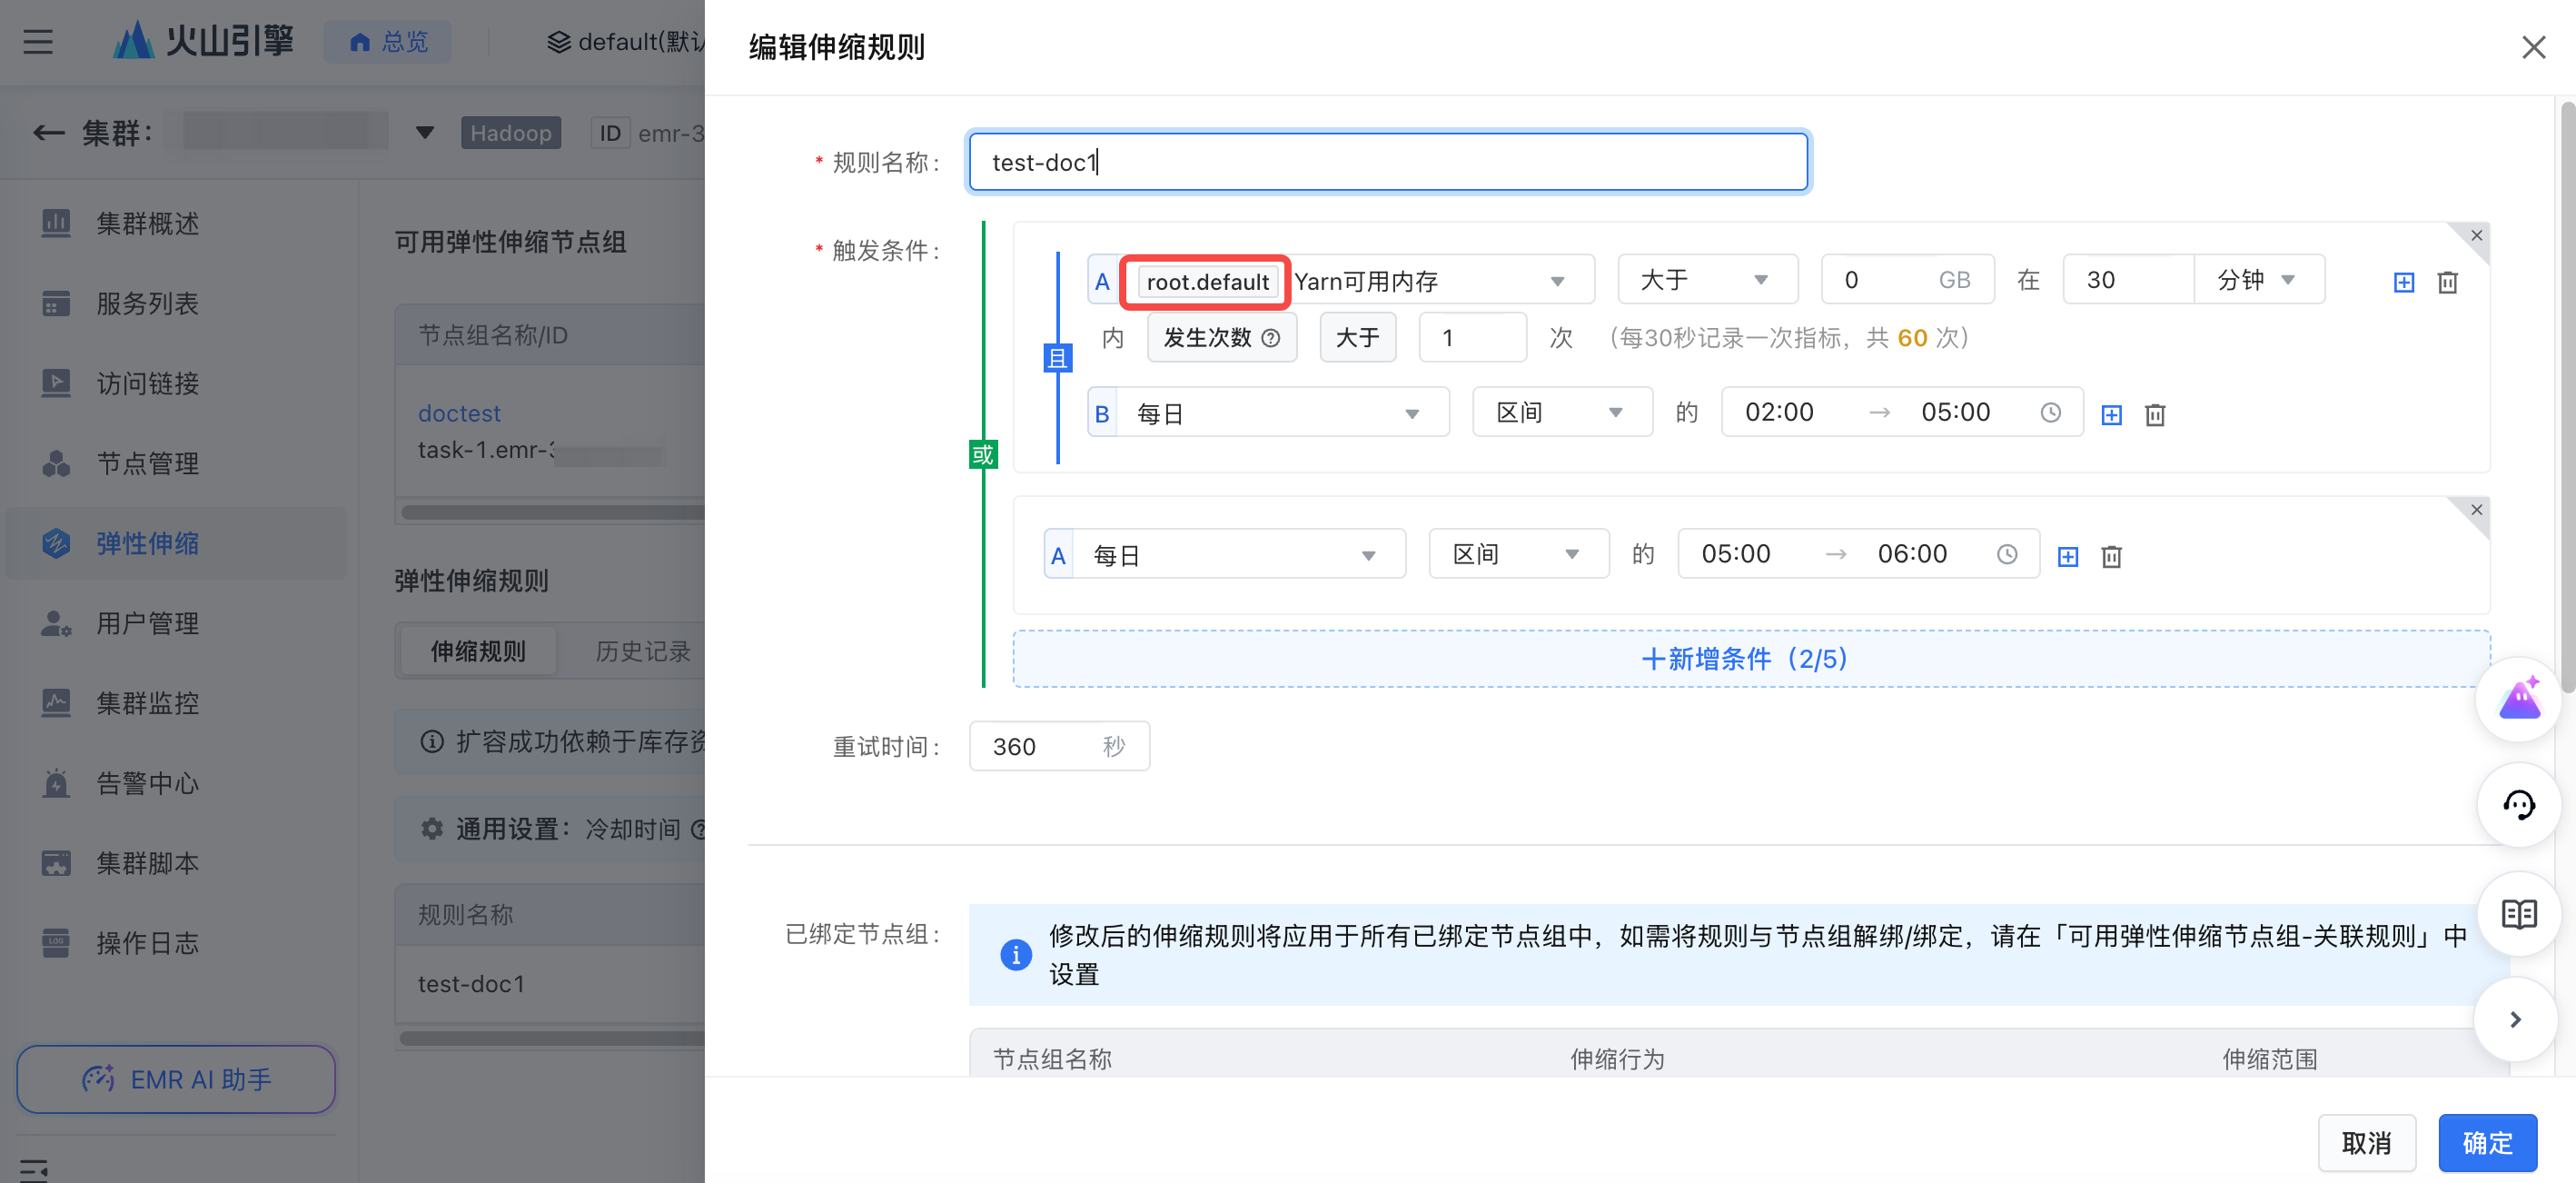Image resolution: width=2576 pixels, height=1183 pixels.
Task: Go back using the cluster arrow
Action: click(48, 132)
